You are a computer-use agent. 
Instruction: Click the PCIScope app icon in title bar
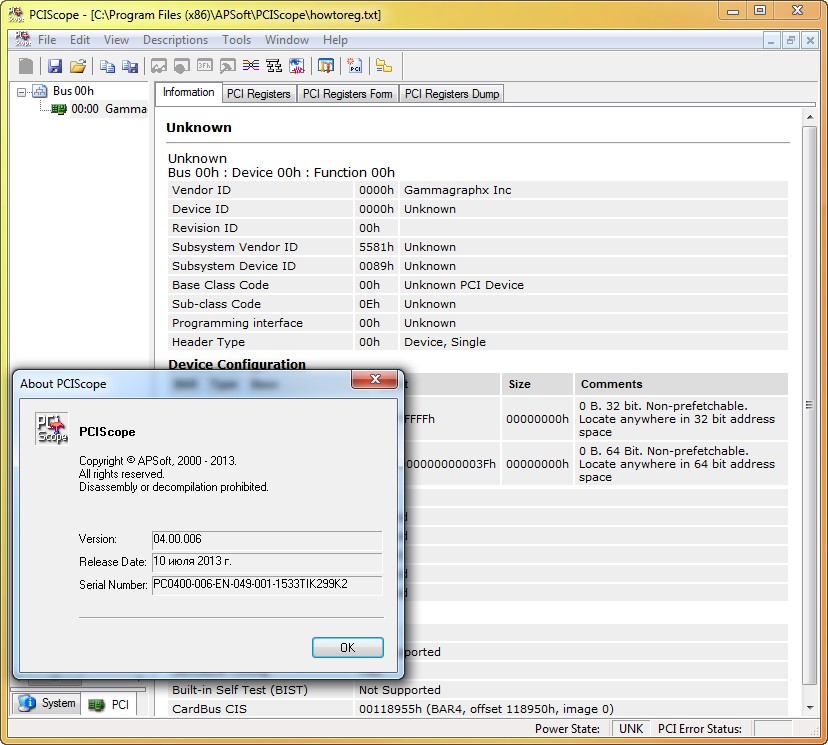(16, 14)
